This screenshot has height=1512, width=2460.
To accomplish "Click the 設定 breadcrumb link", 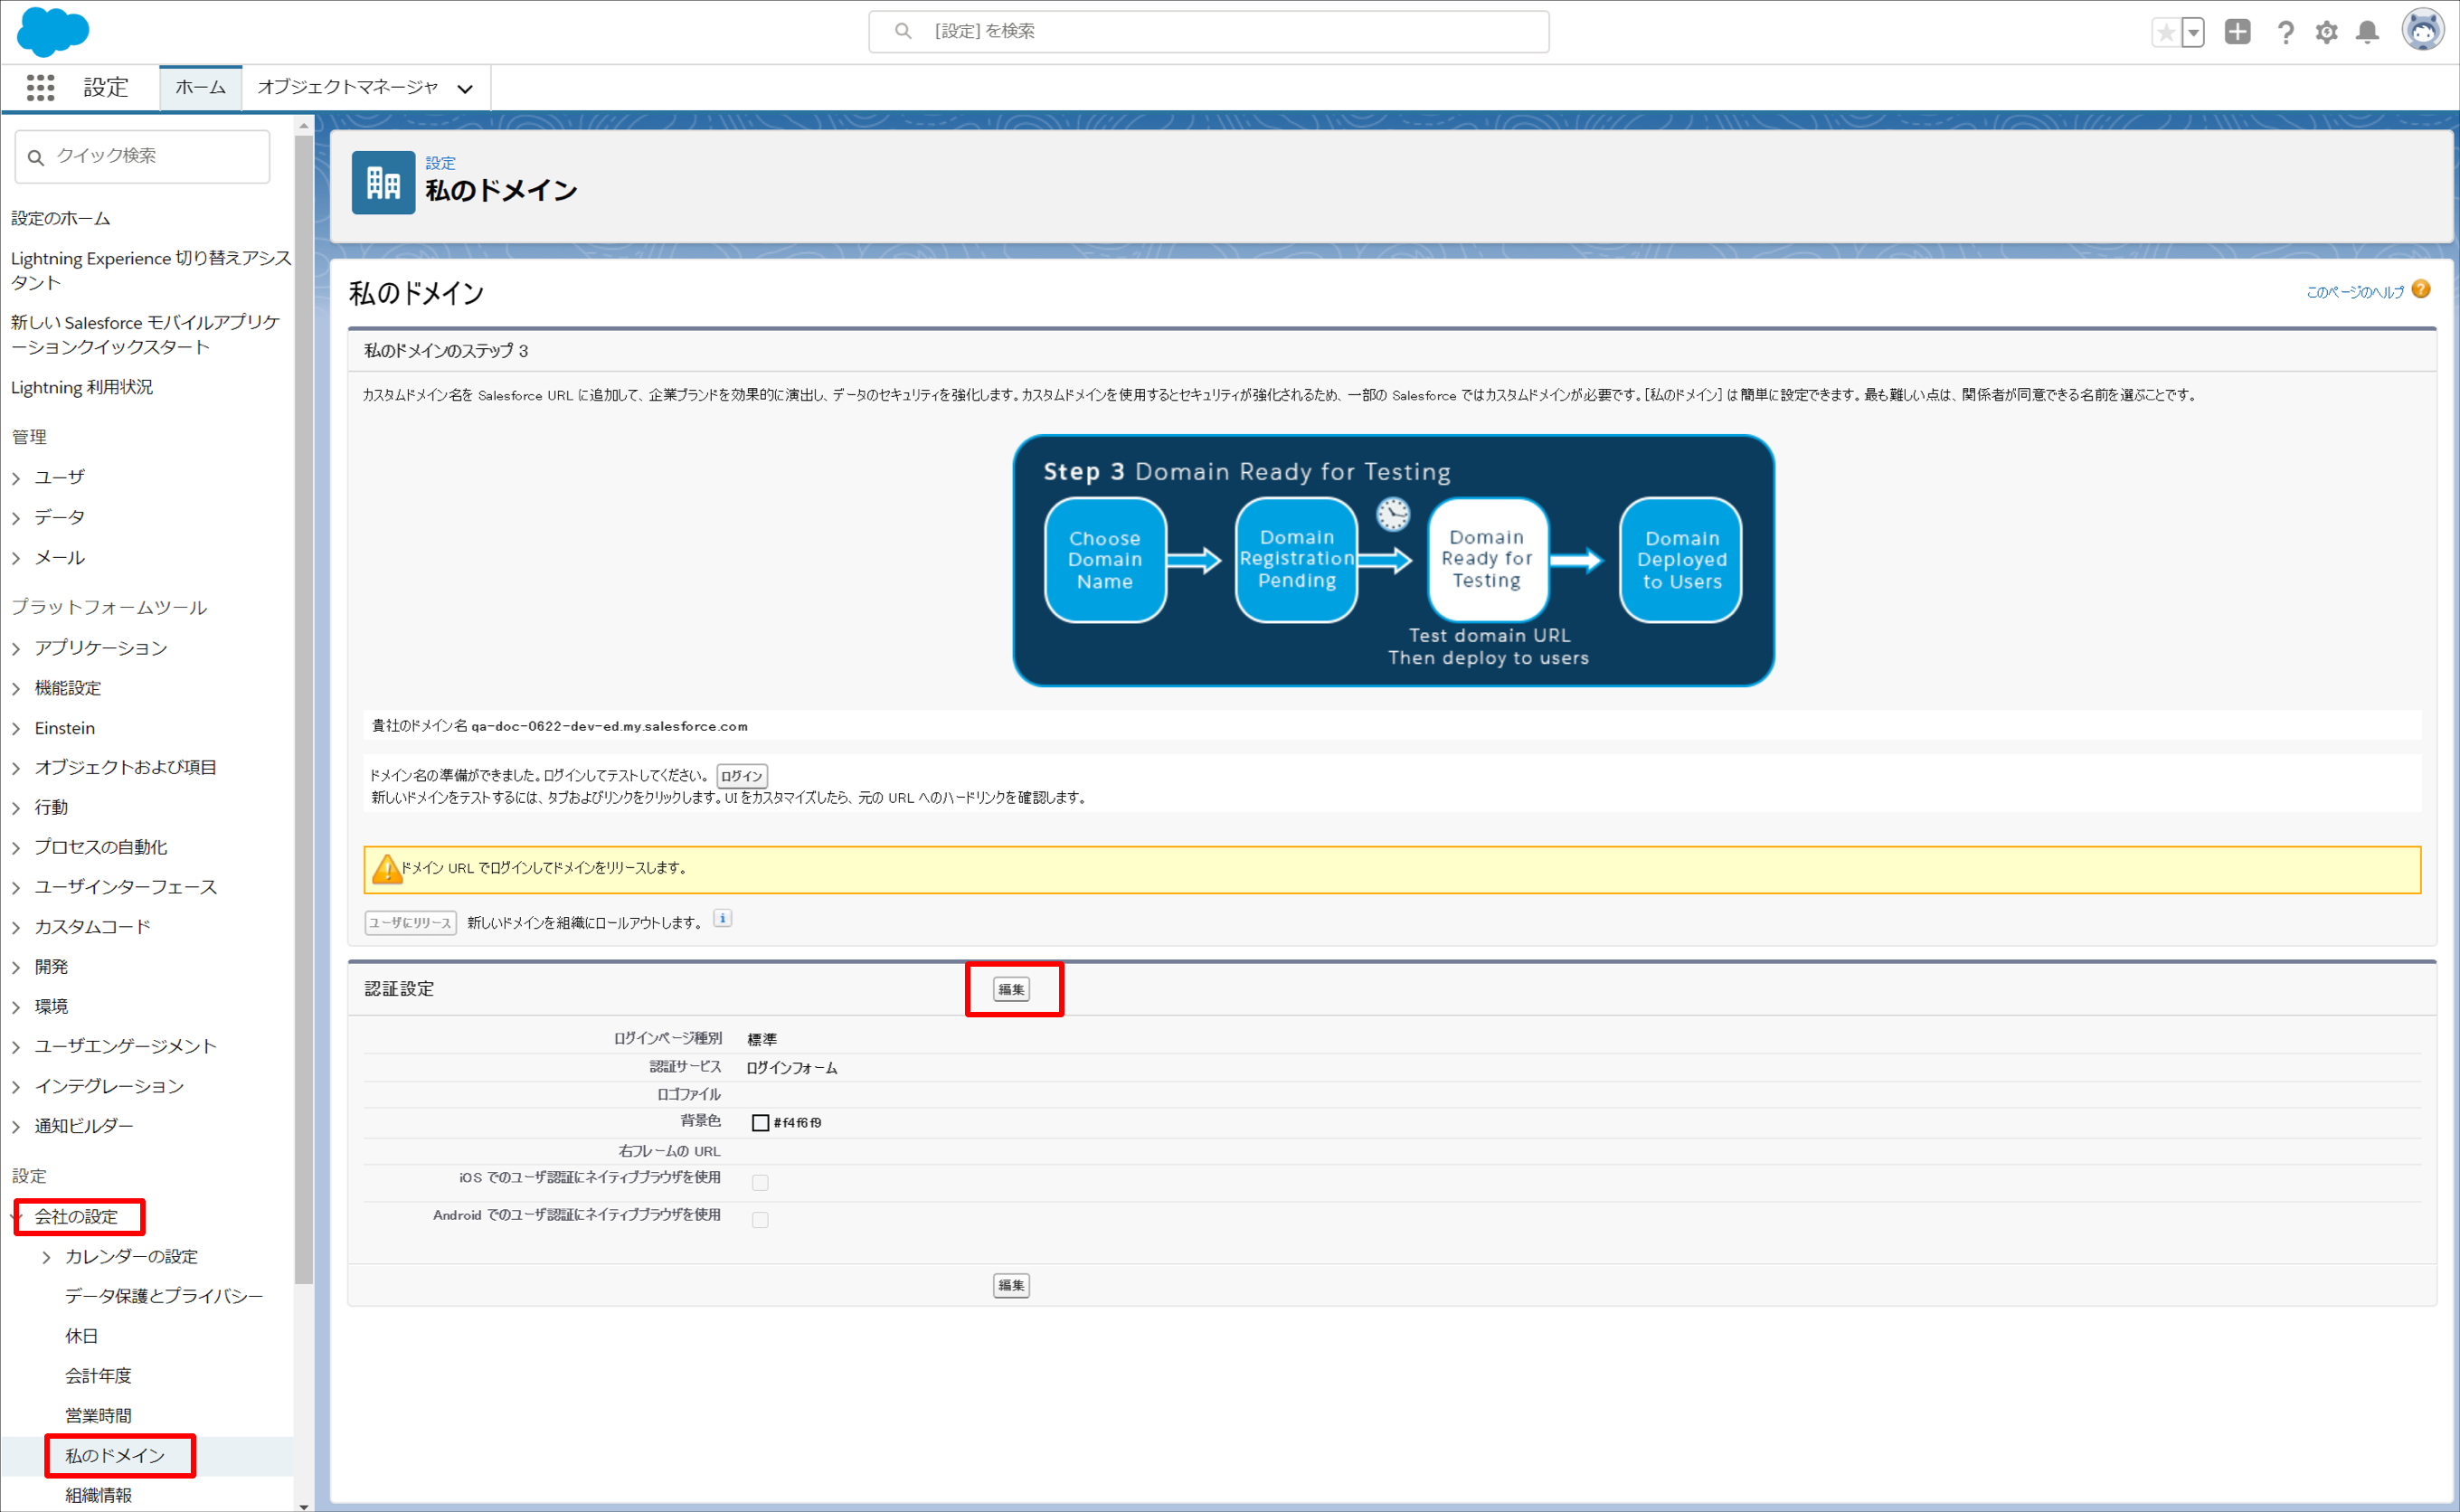I will (440, 163).
